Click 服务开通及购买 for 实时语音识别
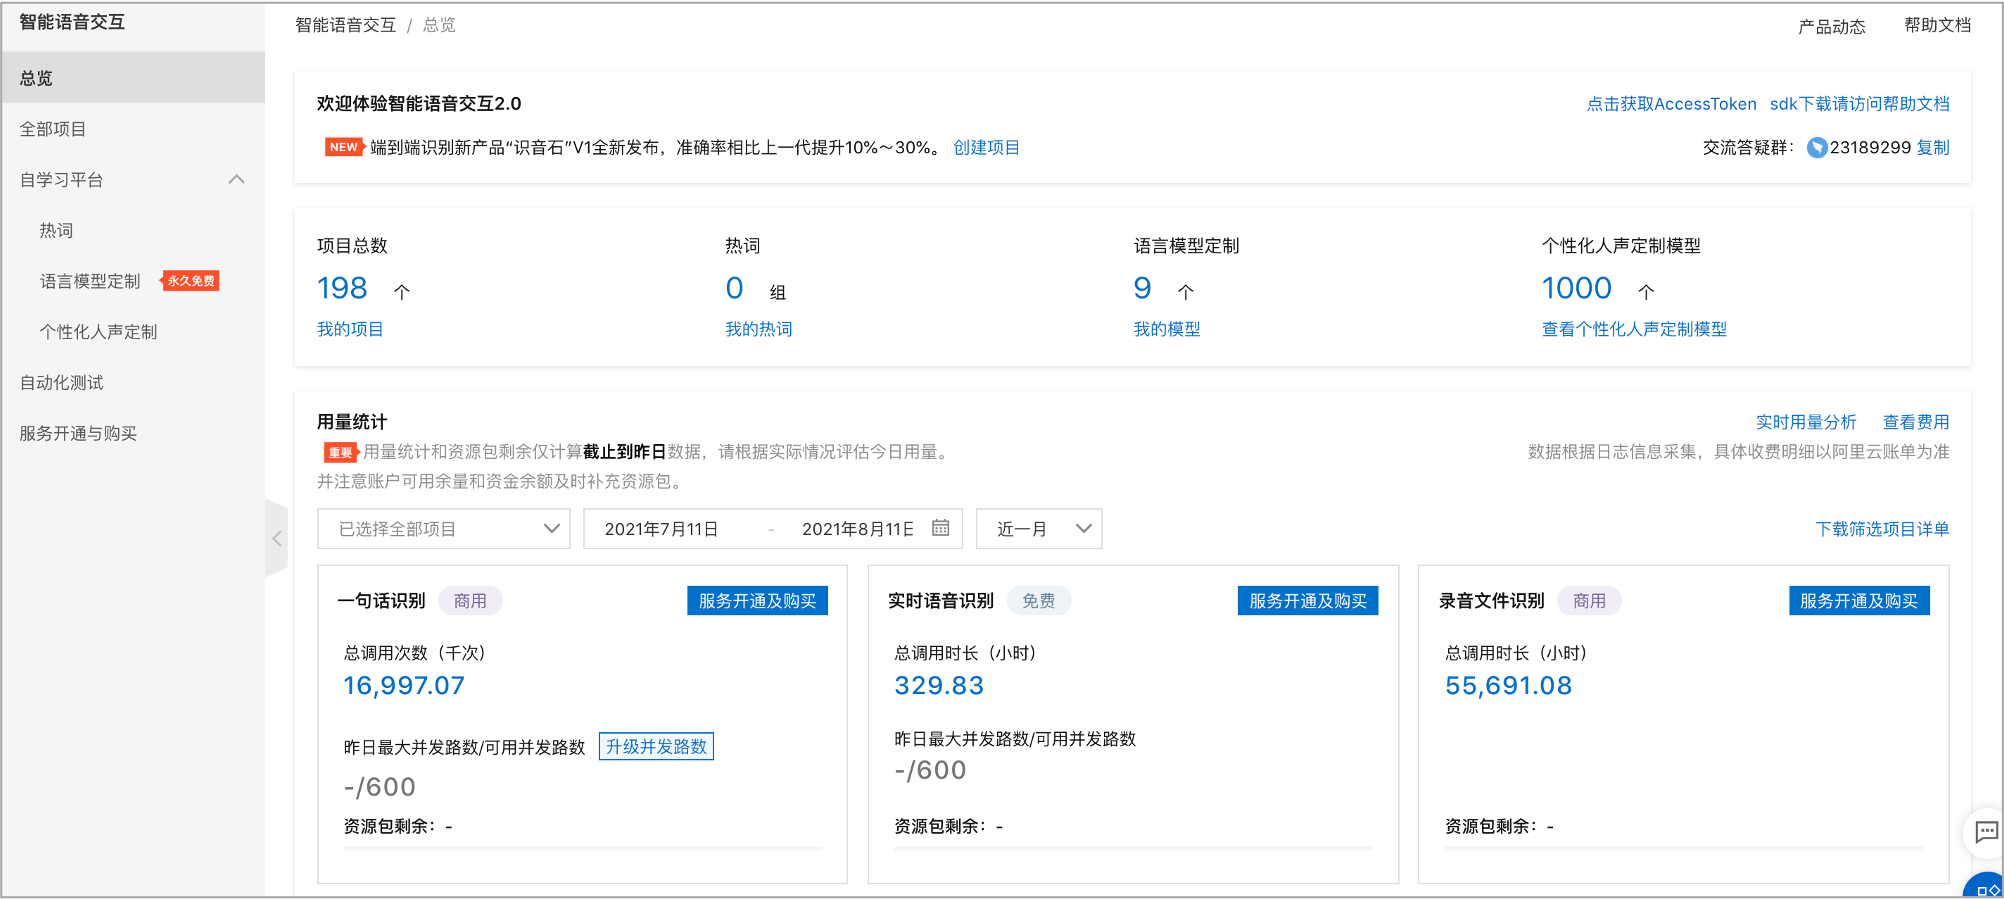The width and height of the screenshot is (2004, 899). (1308, 601)
